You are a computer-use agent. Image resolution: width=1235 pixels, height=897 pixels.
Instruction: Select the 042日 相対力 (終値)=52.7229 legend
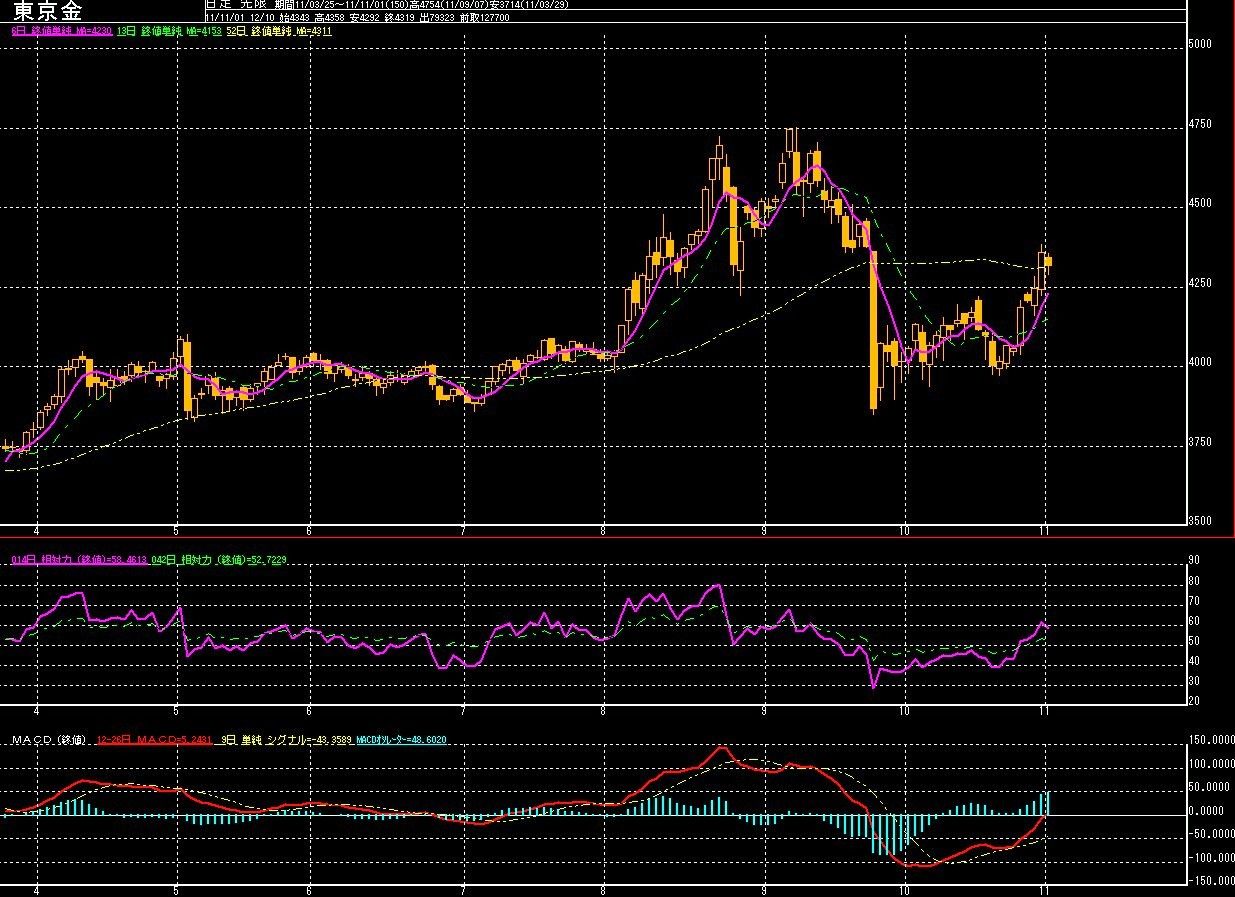pos(218,559)
